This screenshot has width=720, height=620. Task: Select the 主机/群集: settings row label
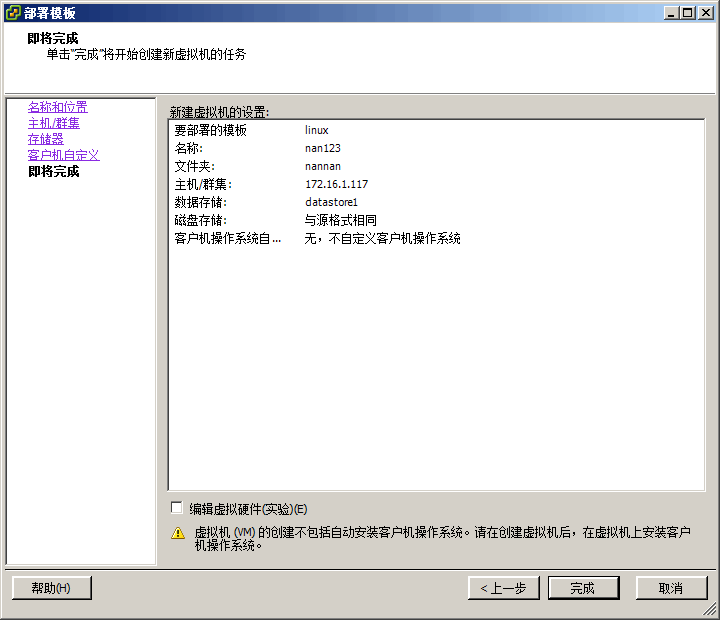pyautogui.click(x=203, y=184)
